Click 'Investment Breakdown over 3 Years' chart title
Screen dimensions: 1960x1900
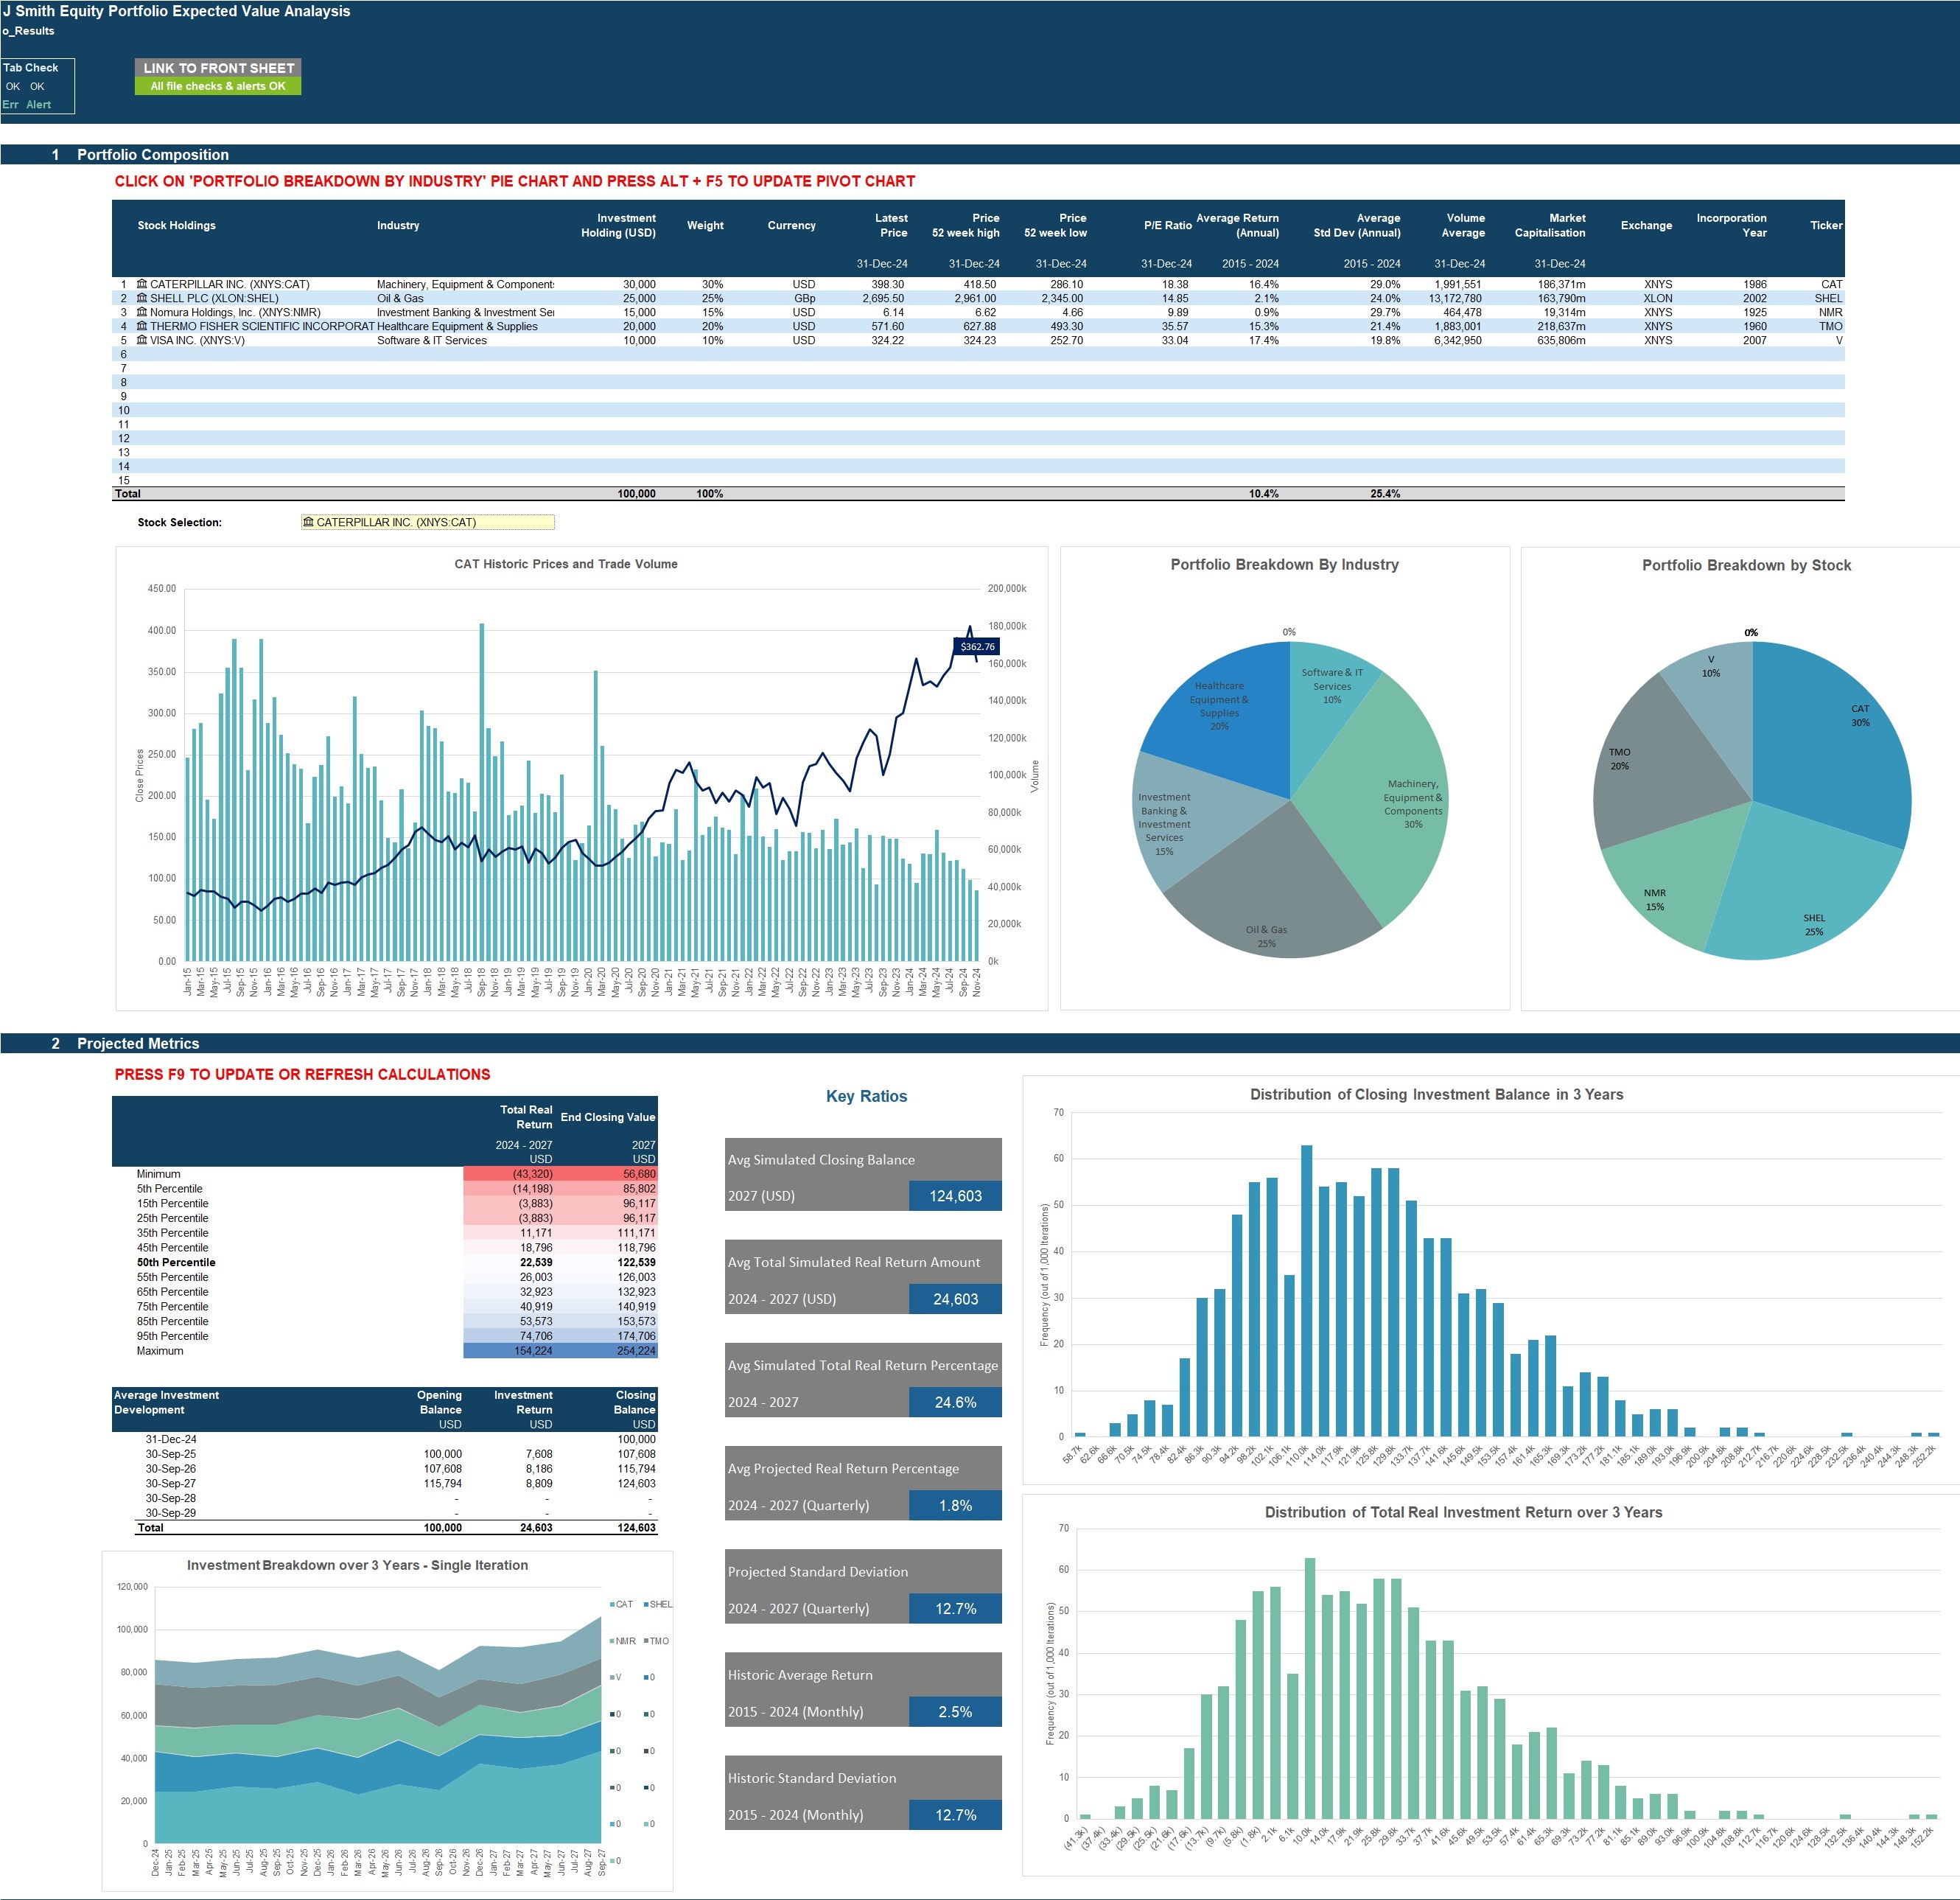(x=357, y=1565)
